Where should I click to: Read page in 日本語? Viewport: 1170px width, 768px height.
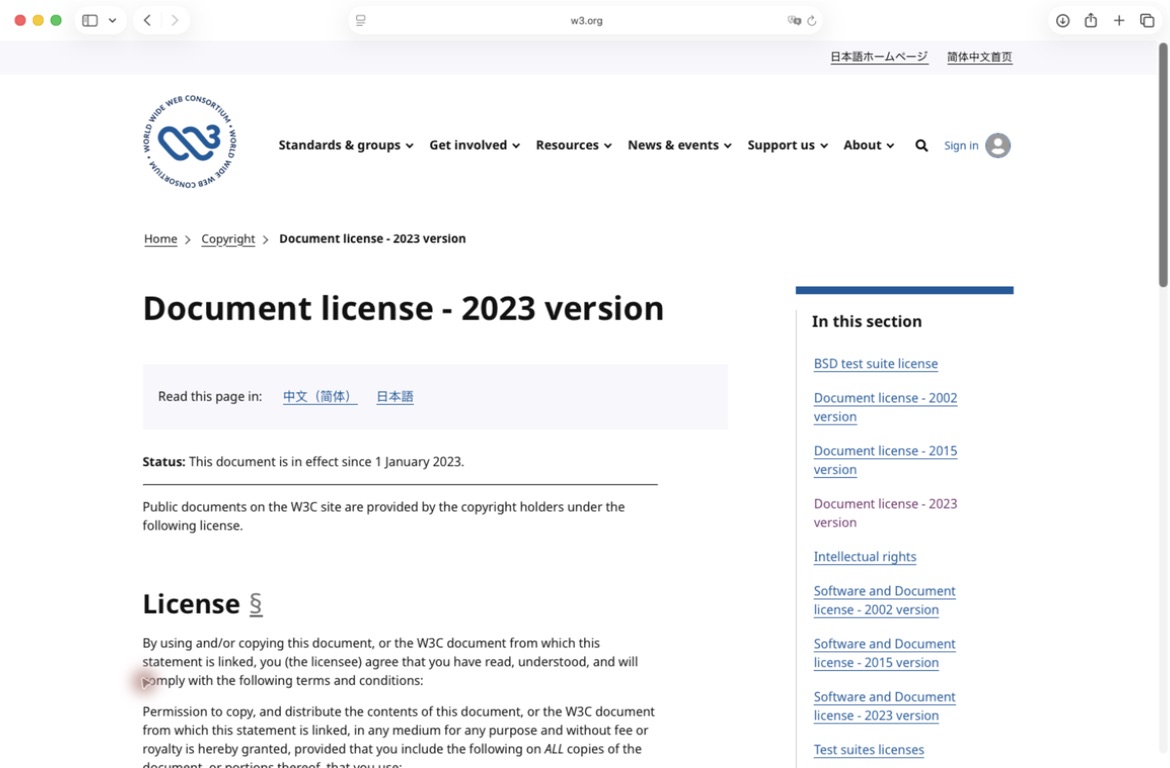coord(395,396)
